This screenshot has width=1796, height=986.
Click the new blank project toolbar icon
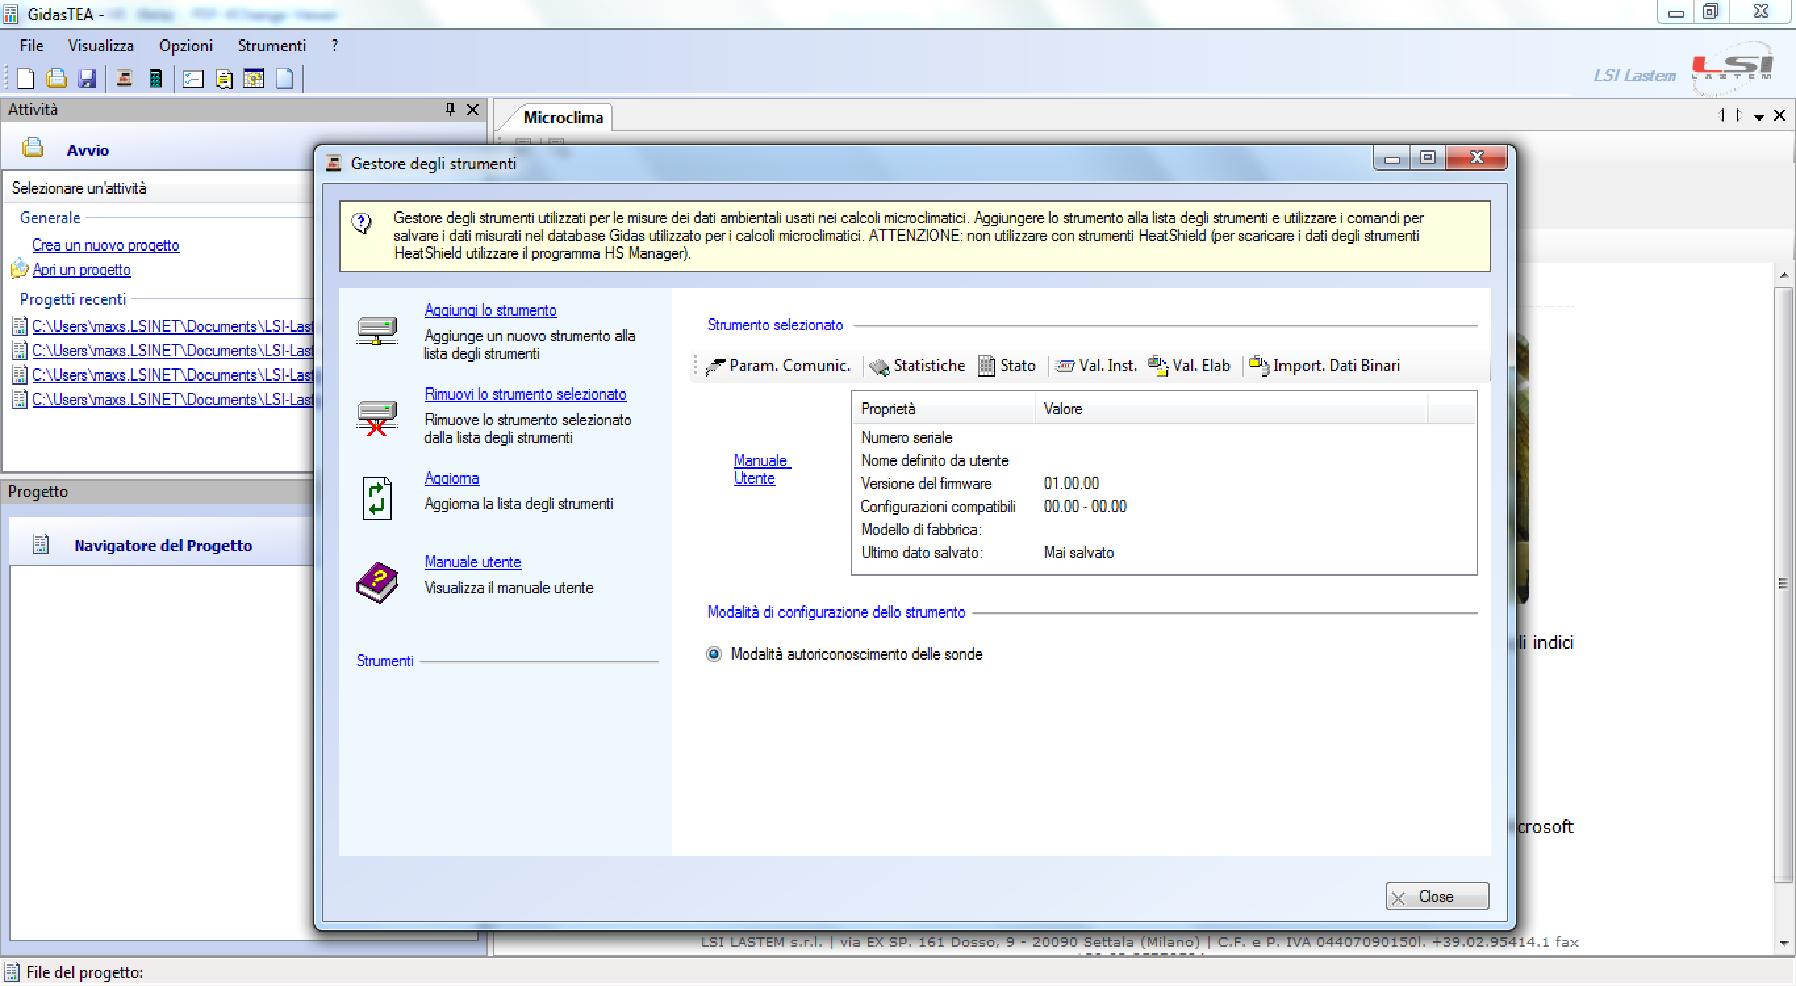click(26, 79)
